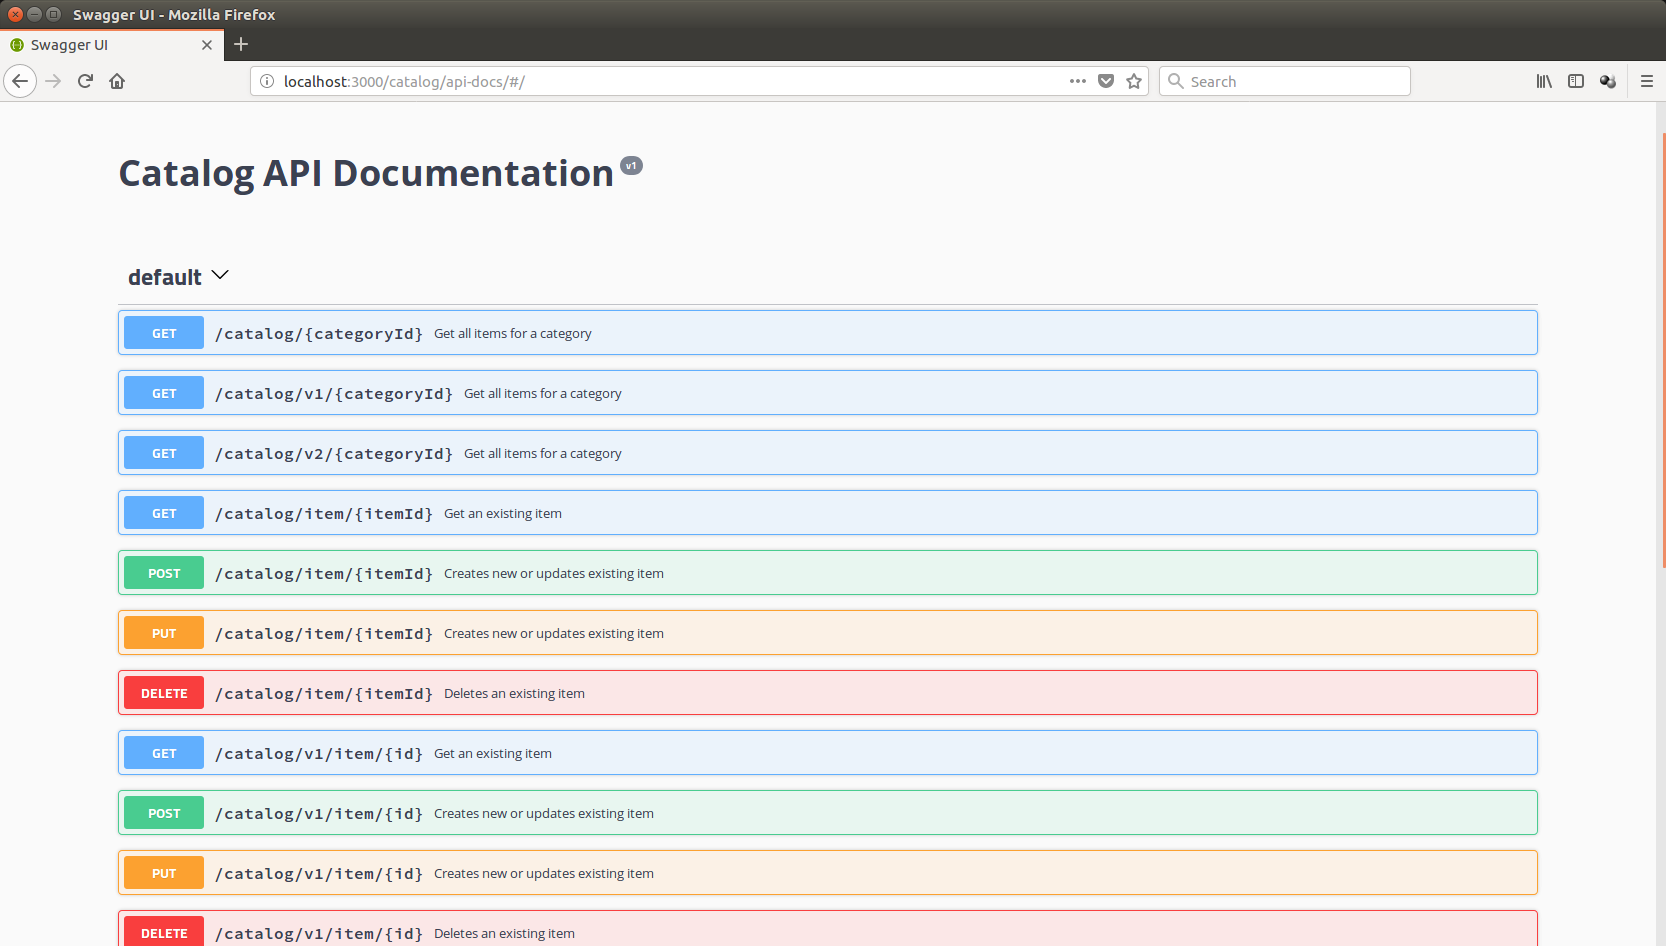Image resolution: width=1666 pixels, height=946 pixels.
Task: Click the default tag heading
Action: point(165,277)
